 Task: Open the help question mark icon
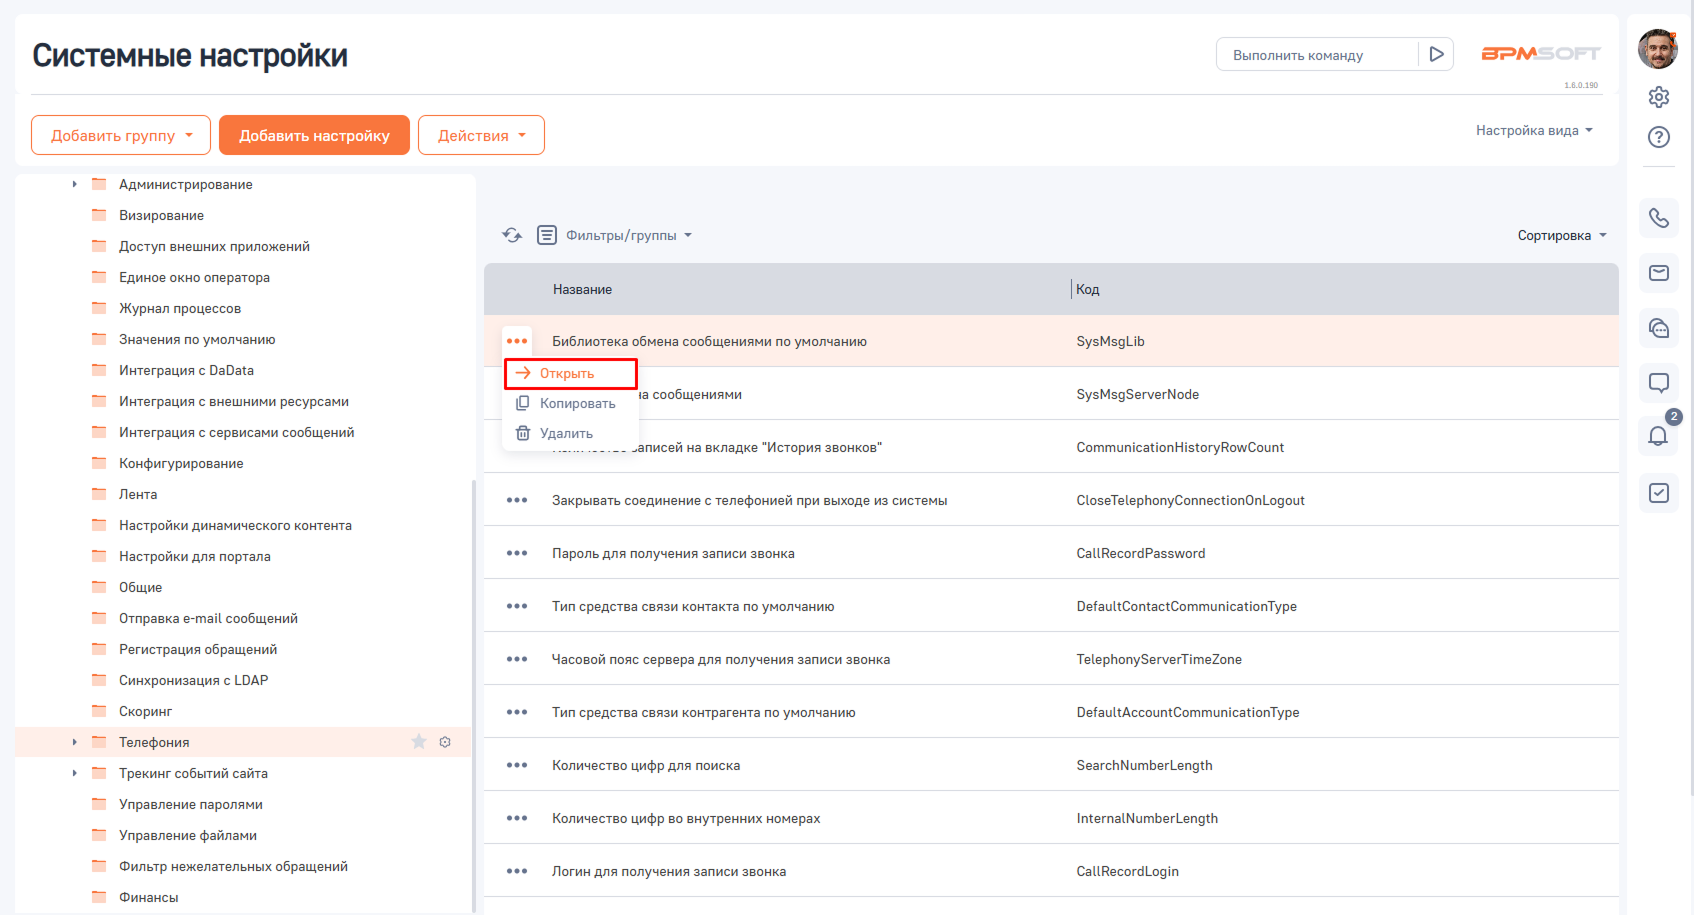click(1659, 137)
